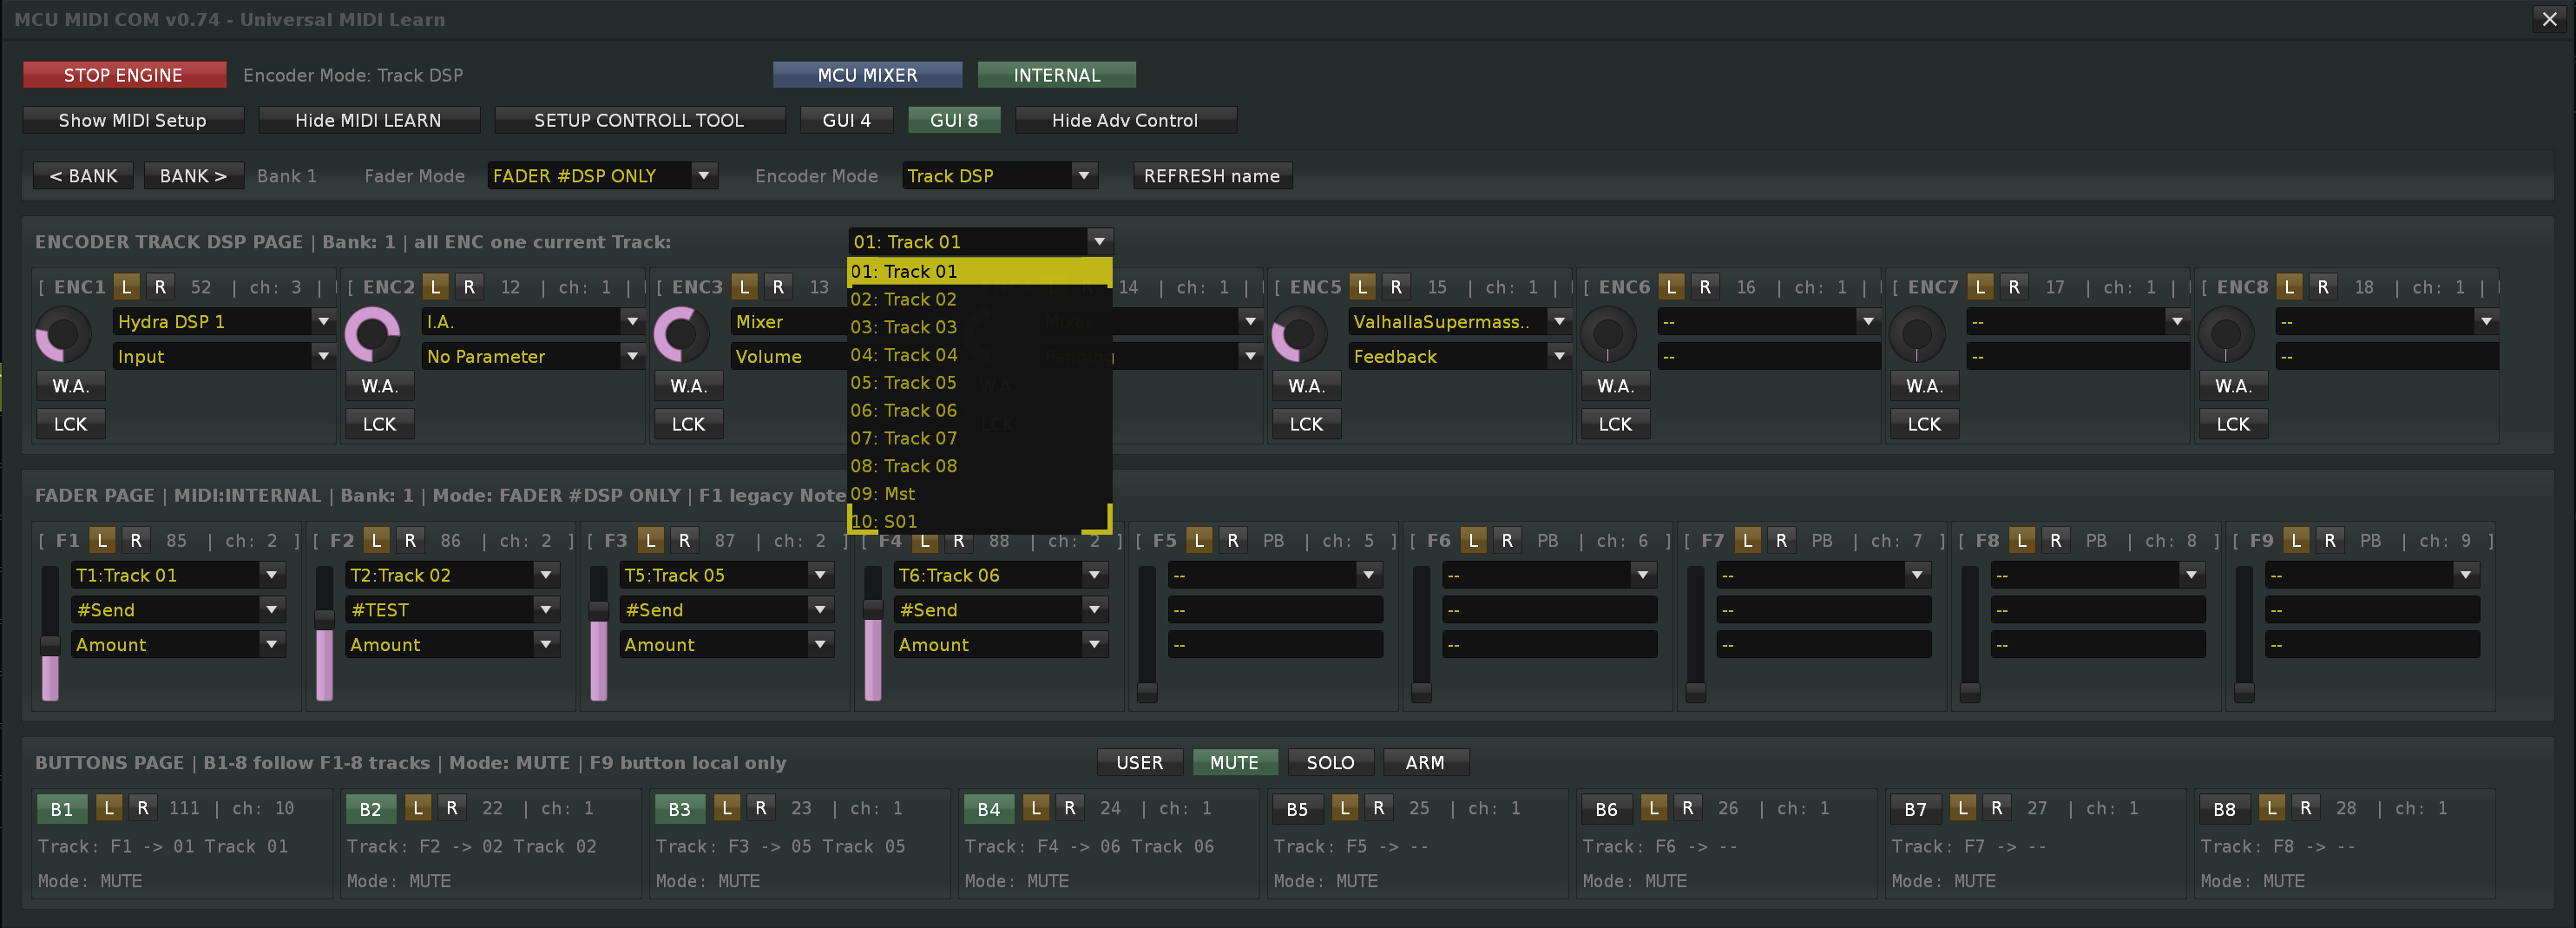This screenshot has height=928, width=2576.
Task: Select 08: Track 08 from list
Action: pyautogui.click(x=979, y=466)
